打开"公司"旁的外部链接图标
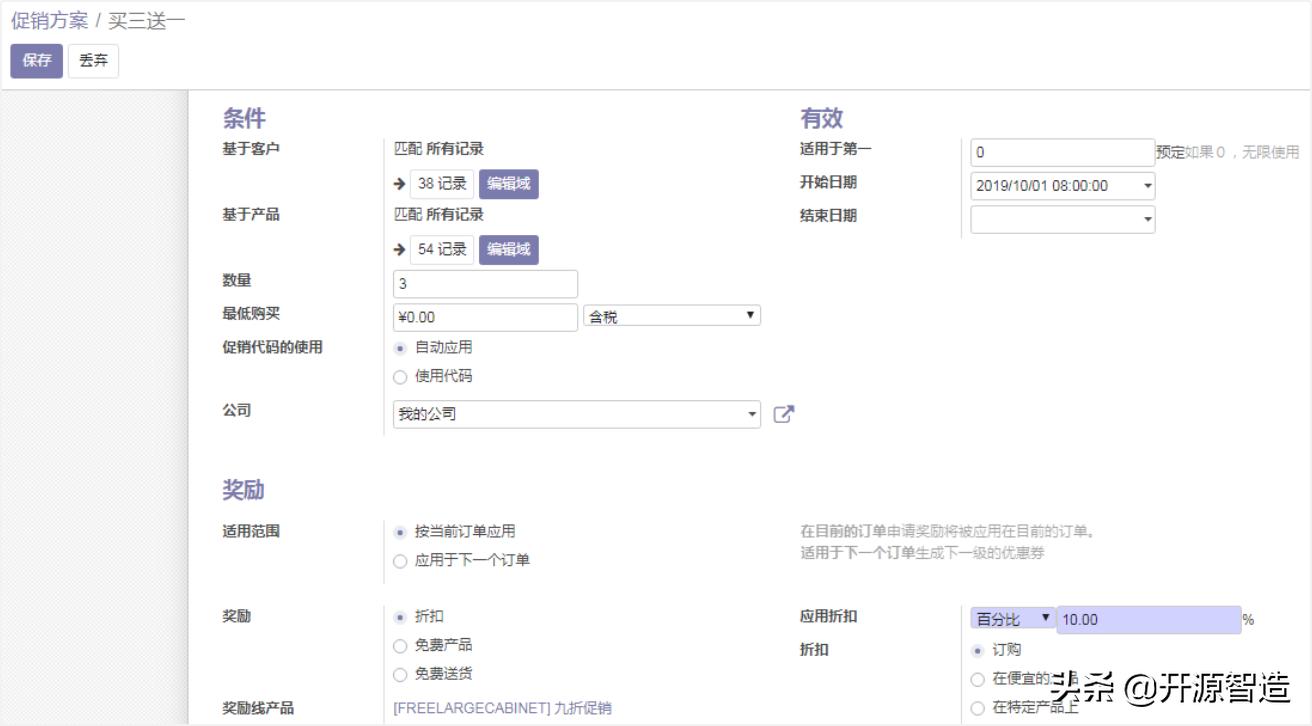 [784, 413]
